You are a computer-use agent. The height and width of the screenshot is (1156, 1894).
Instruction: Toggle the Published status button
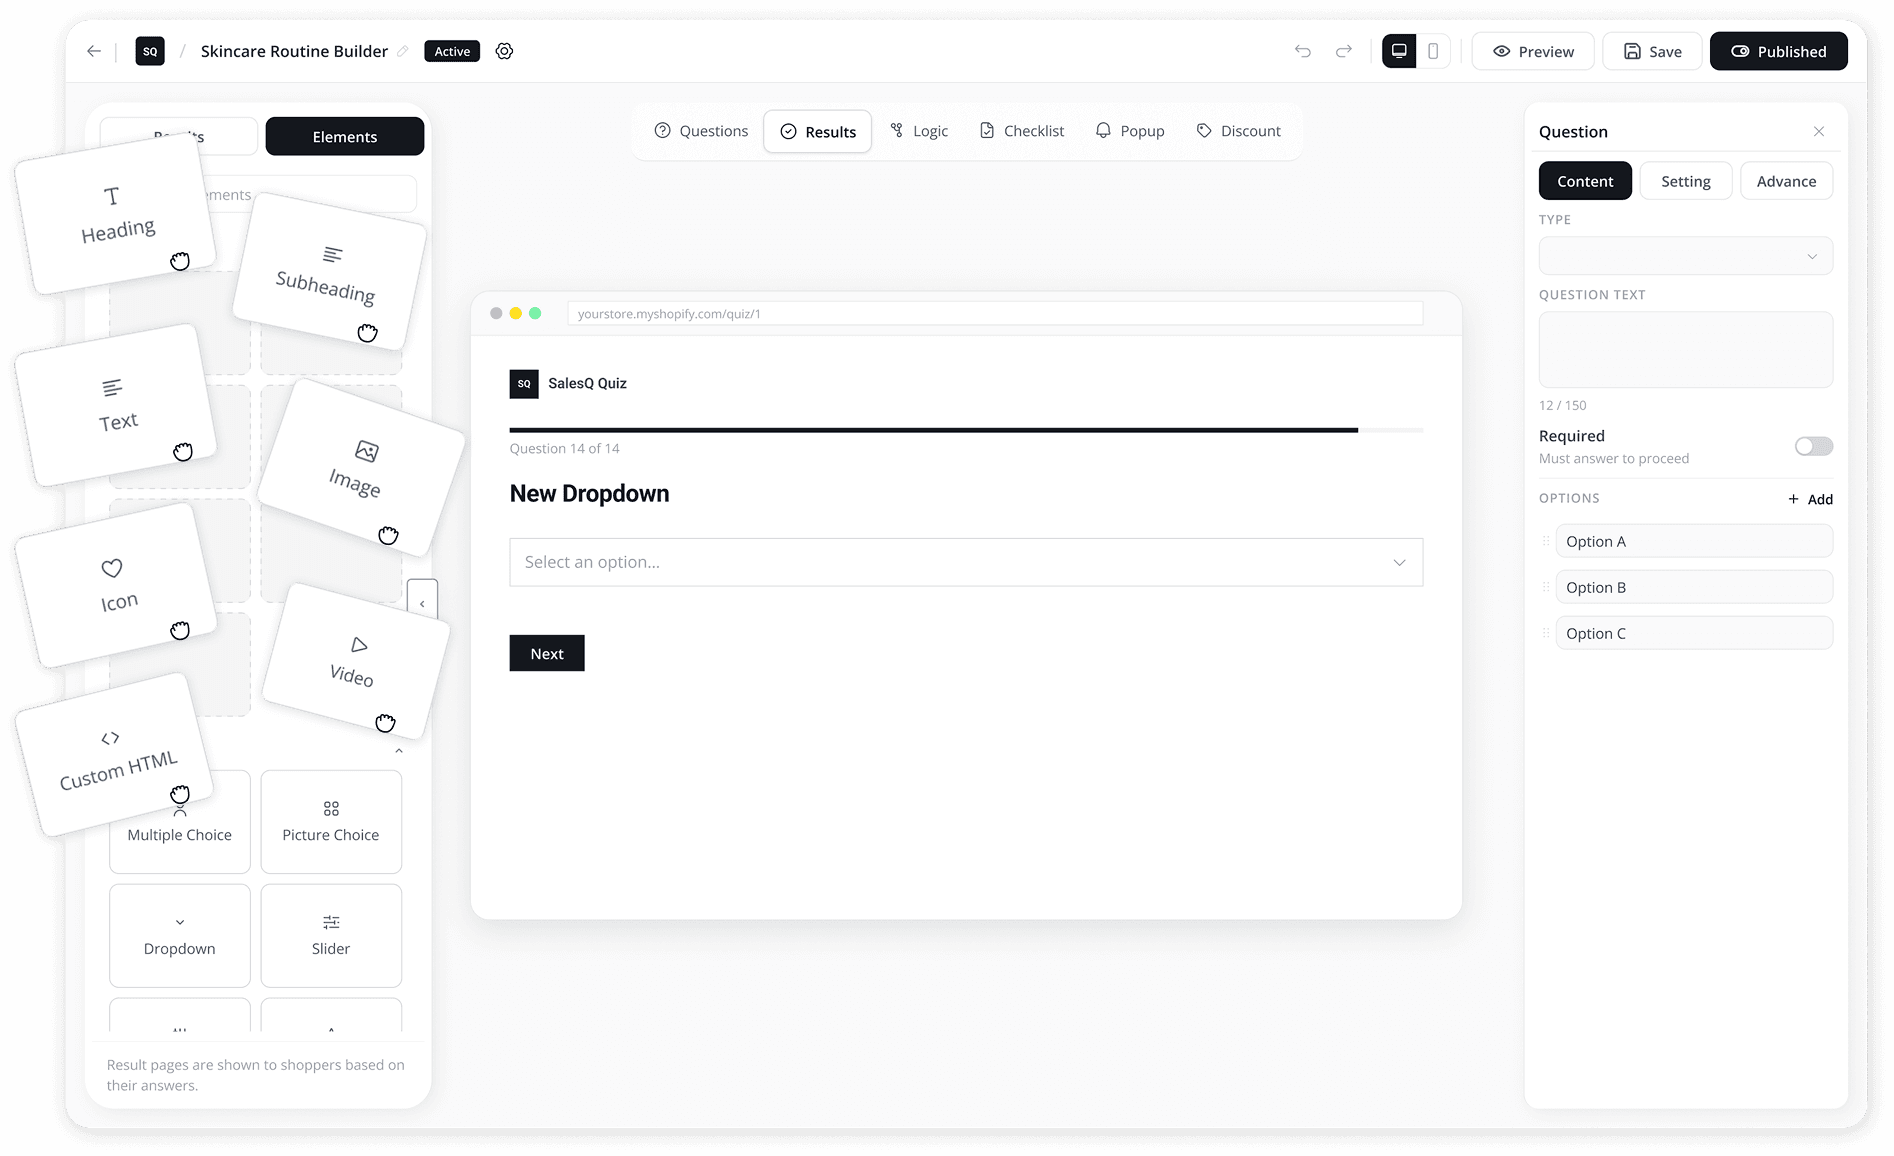click(1779, 51)
